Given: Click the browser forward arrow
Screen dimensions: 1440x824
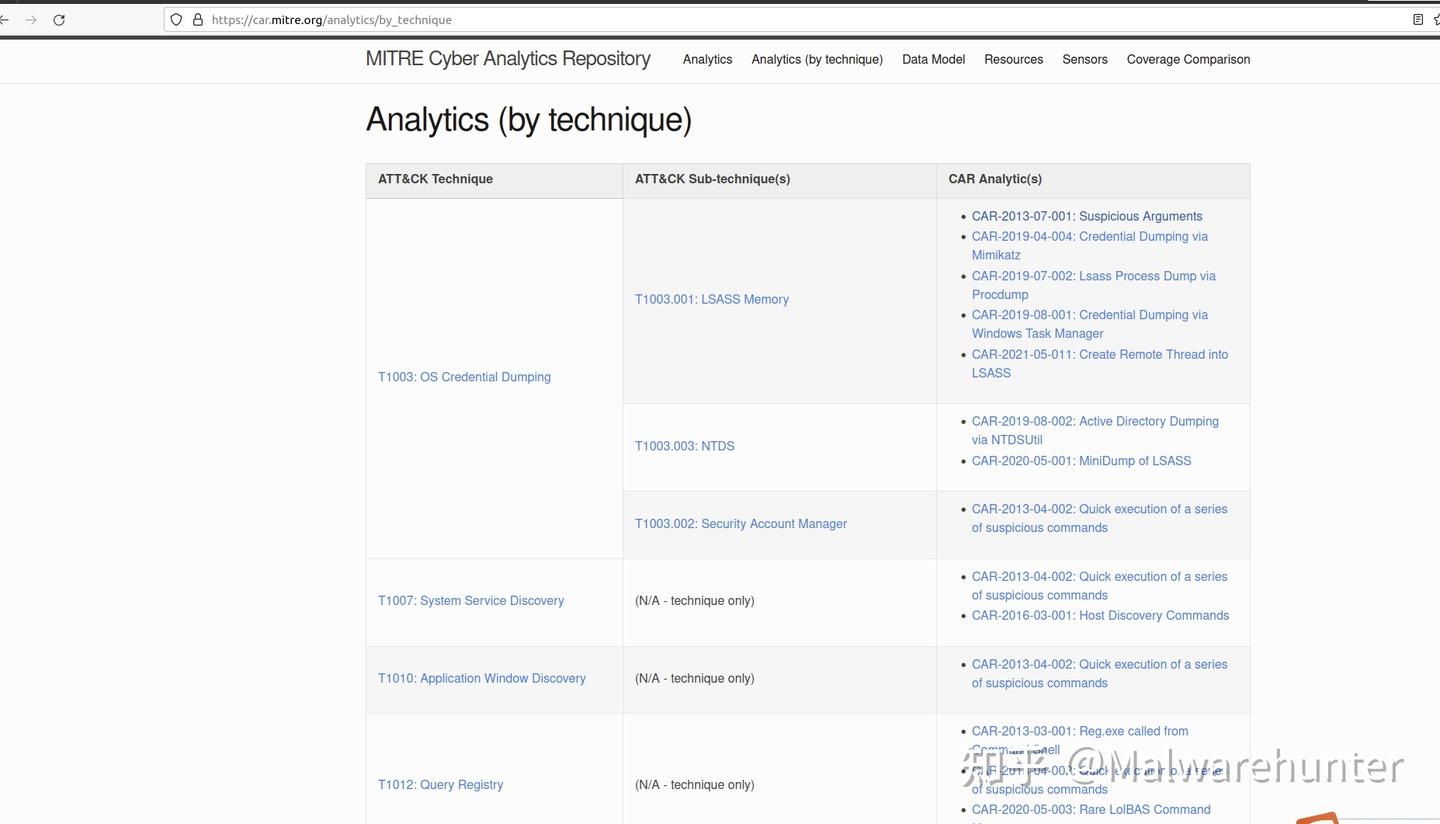Looking at the screenshot, I should pyautogui.click(x=30, y=20).
